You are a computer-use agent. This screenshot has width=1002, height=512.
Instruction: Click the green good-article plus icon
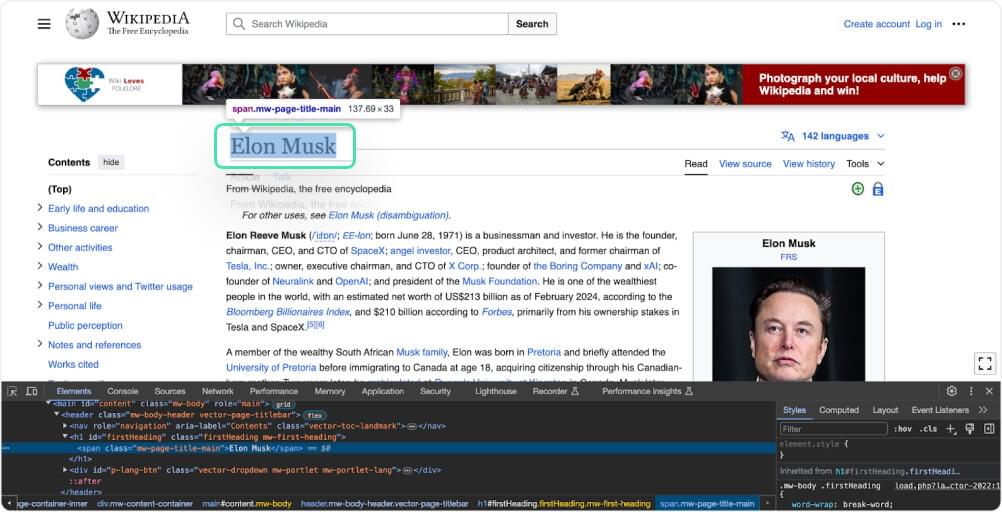point(858,189)
